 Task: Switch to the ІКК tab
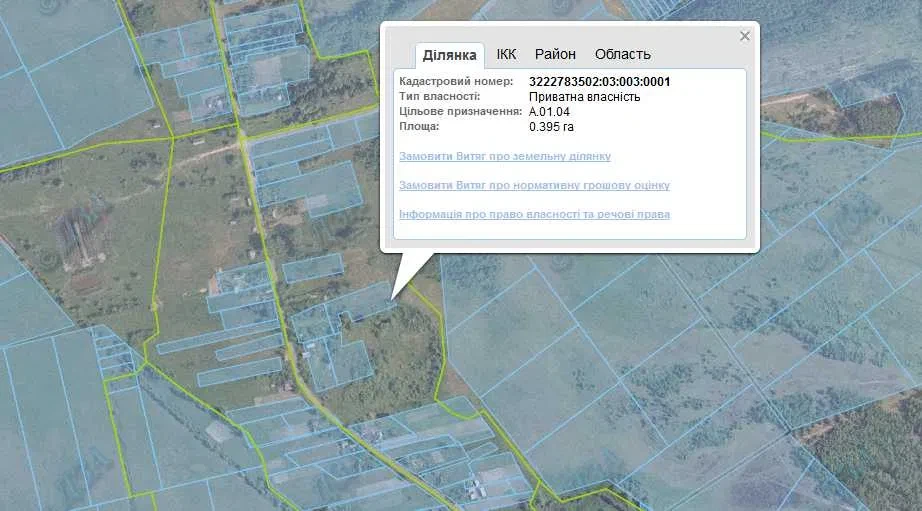click(x=506, y=54)
